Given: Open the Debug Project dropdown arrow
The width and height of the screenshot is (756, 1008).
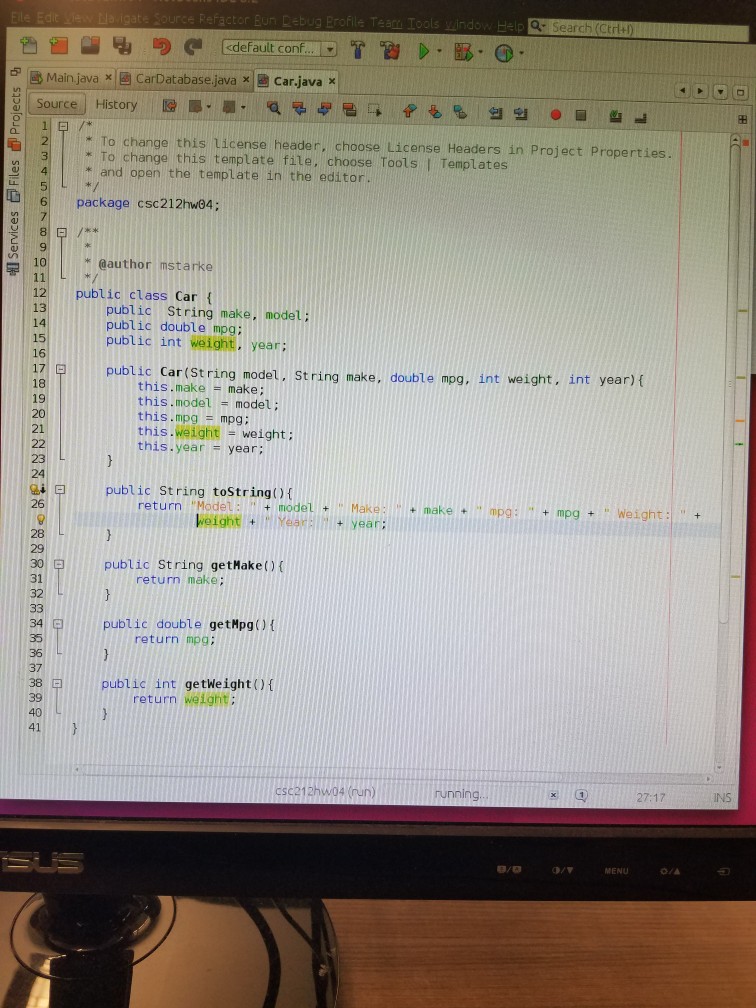Looking at the screenshot, I should pos(480,52).
